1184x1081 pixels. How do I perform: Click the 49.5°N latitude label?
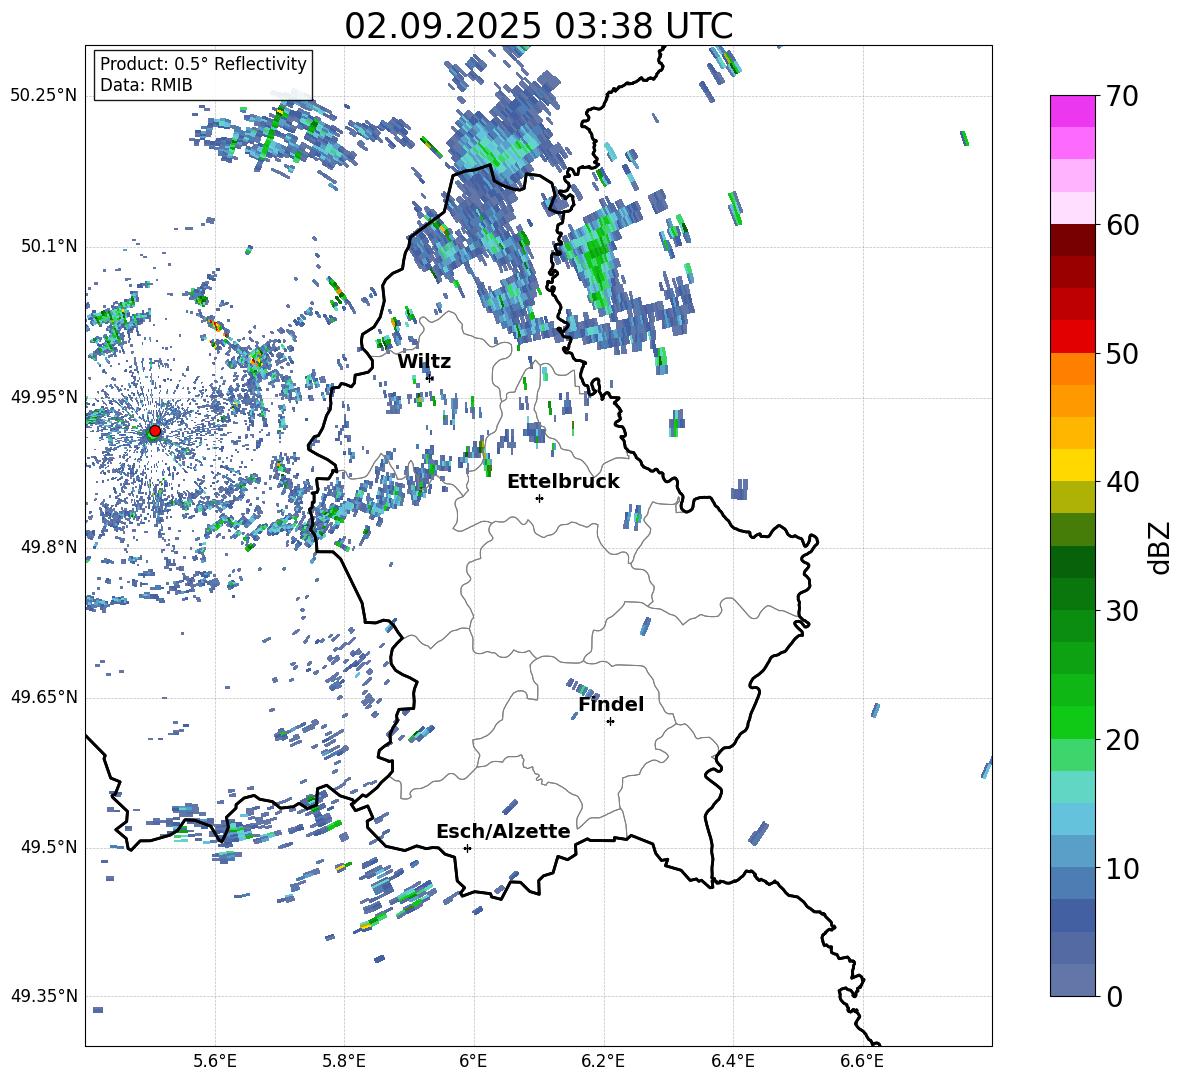point(48,847)
